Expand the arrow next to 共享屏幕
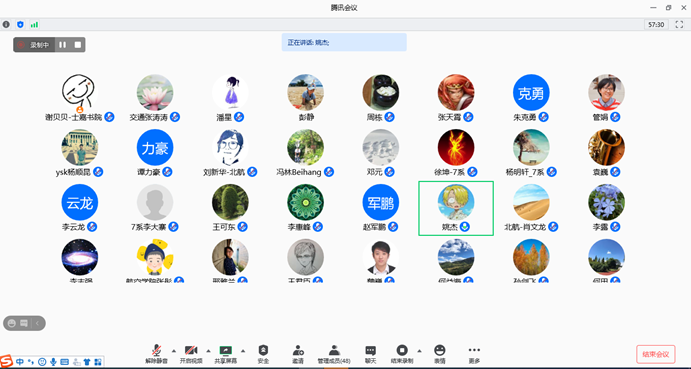 [243, 351]
